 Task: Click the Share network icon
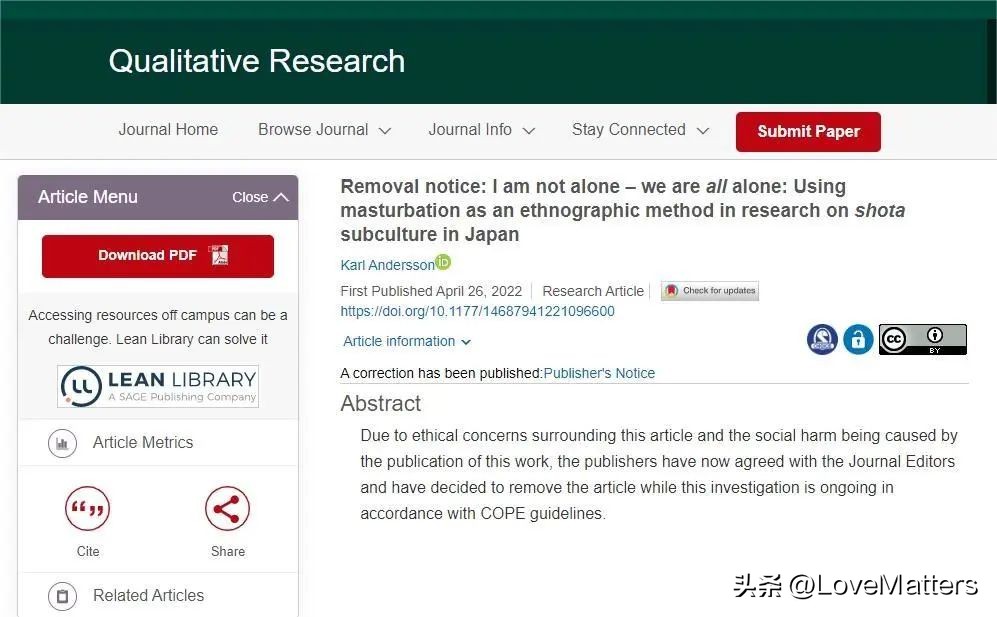tap(227, 508)
